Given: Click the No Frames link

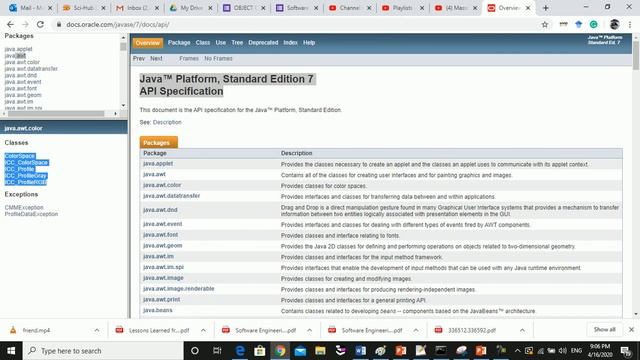Looking at the screenshot, I should pyautogui.click(x=218, y=58).
